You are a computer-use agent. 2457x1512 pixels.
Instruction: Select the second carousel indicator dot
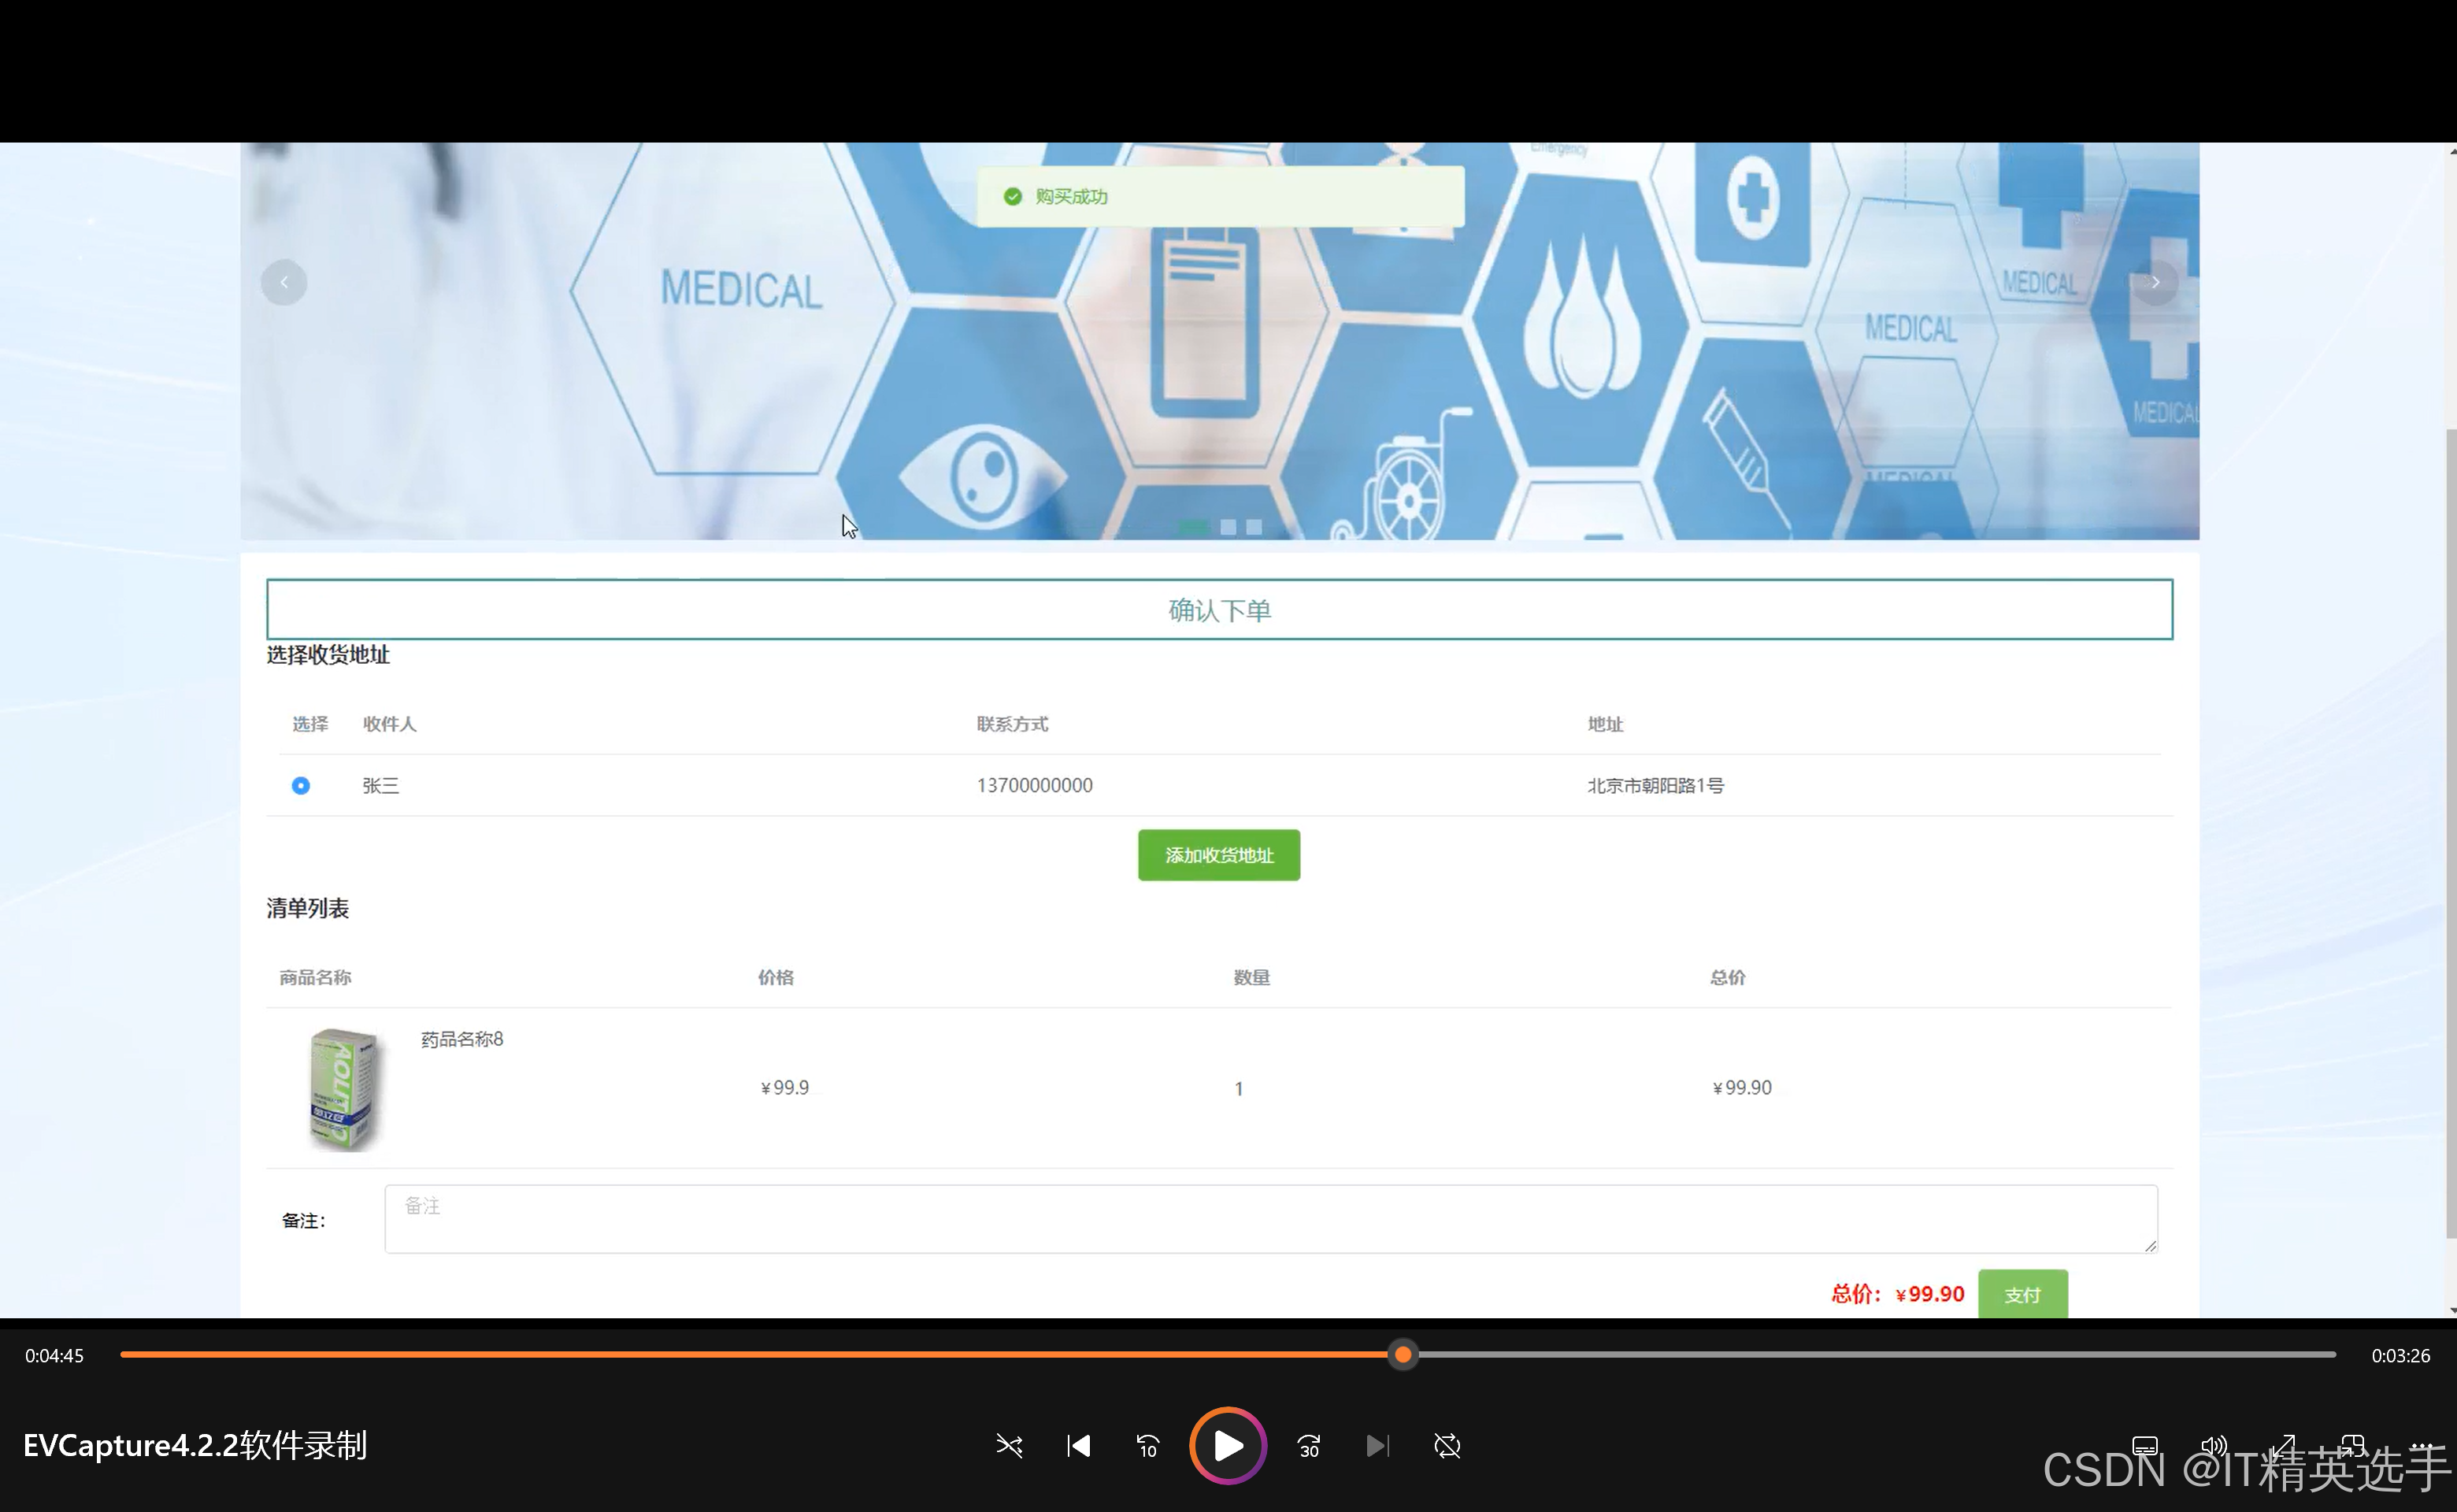point(1228,527)
